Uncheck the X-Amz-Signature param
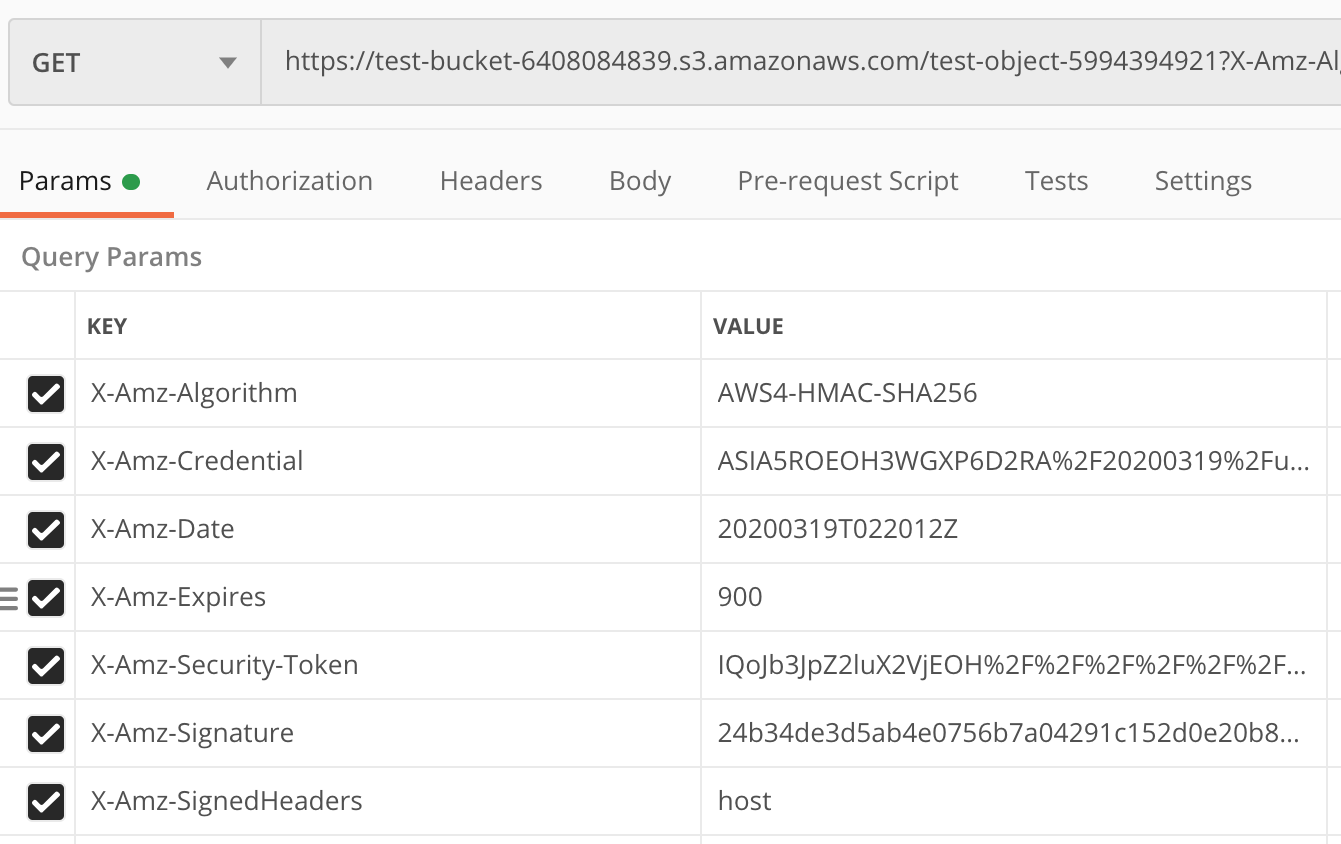Screen dimensions: 1341x844 pyautogui.click(x=44, y=732)
